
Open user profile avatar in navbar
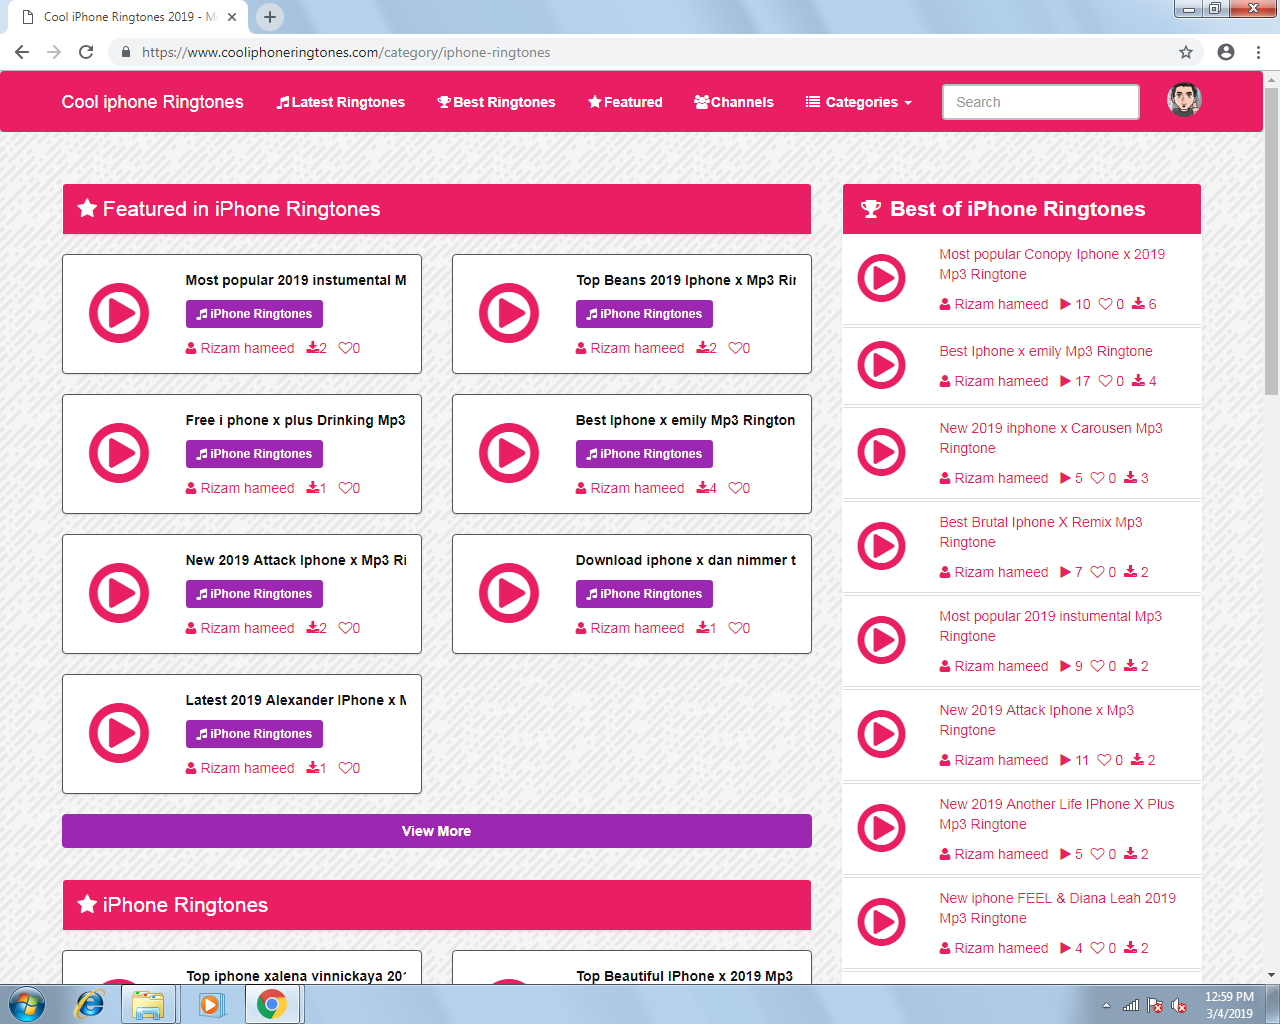pos(1184,100)
